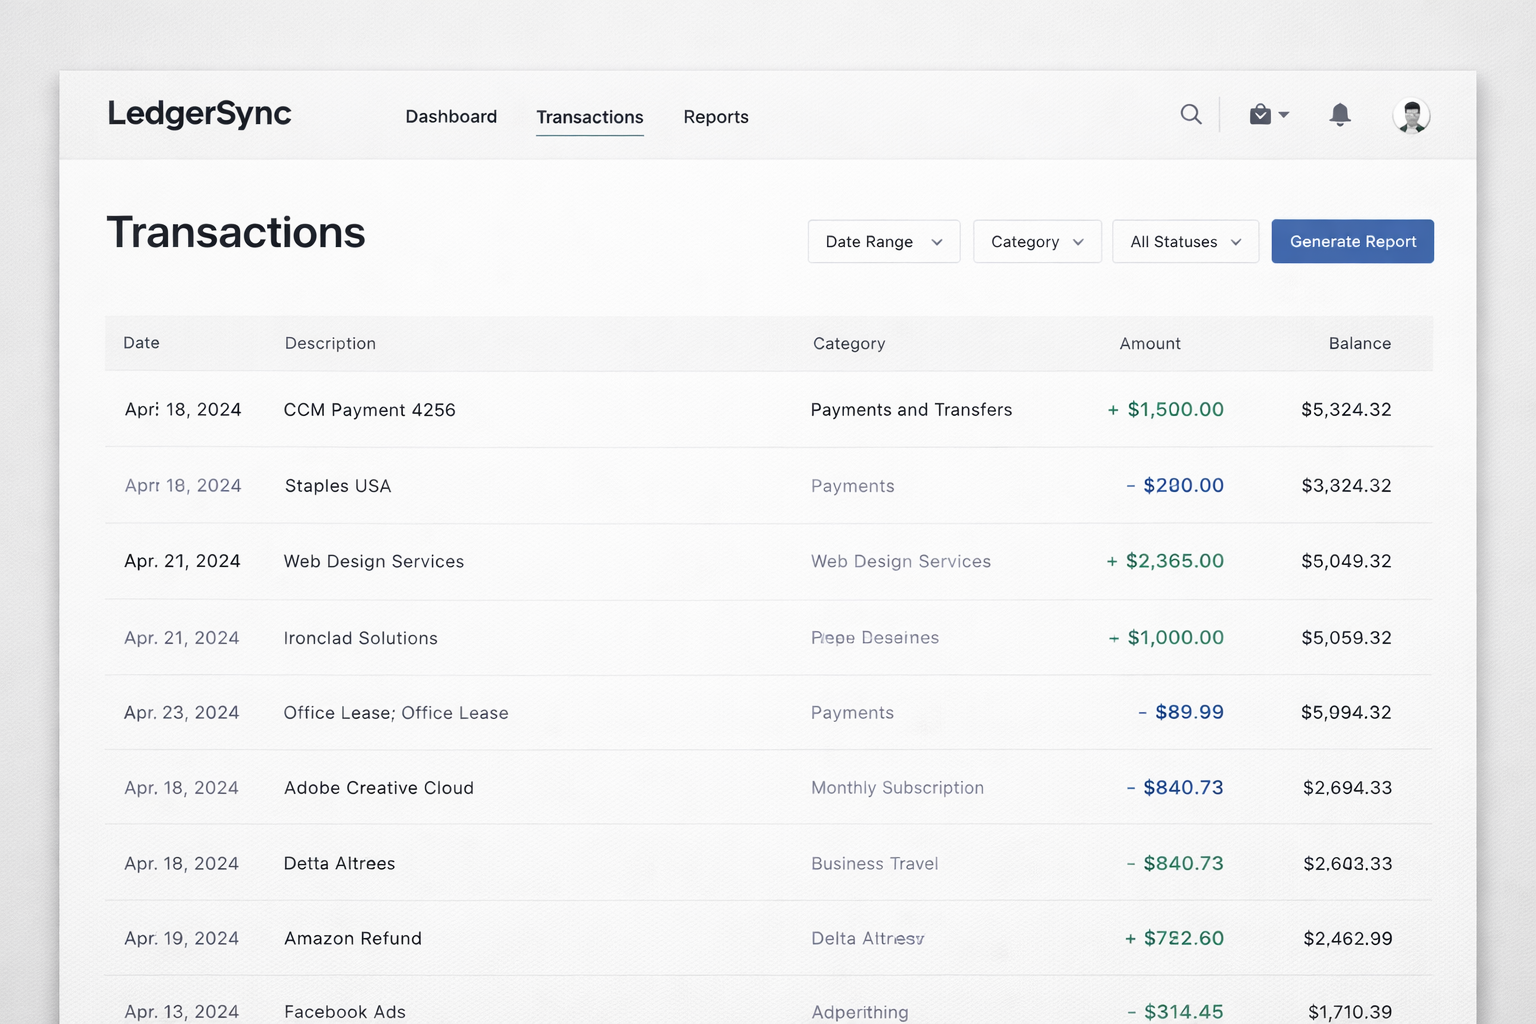Expand the Date Range dropdown
This screenshot has width=1536, height=1024.
[x=883, y=242]
